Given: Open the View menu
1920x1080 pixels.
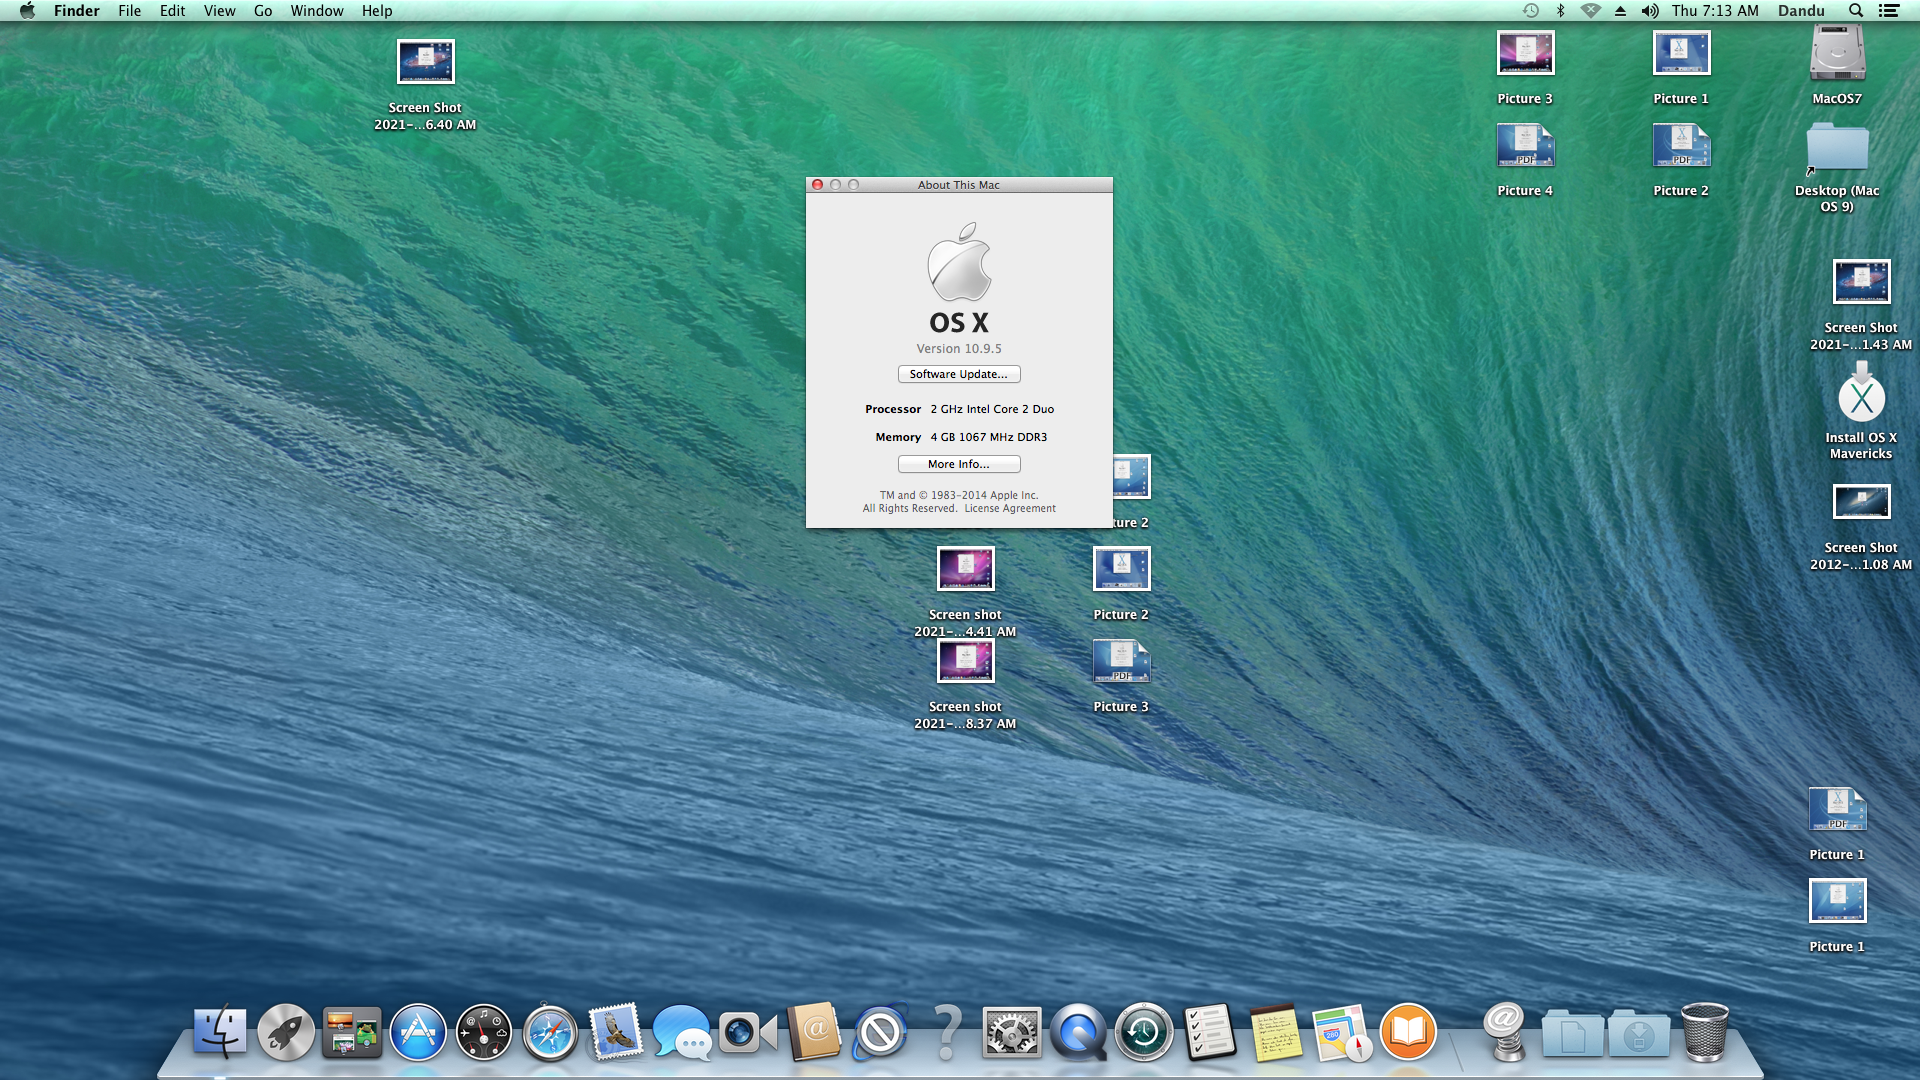Looking at the screenshot, I should [219, 11].
